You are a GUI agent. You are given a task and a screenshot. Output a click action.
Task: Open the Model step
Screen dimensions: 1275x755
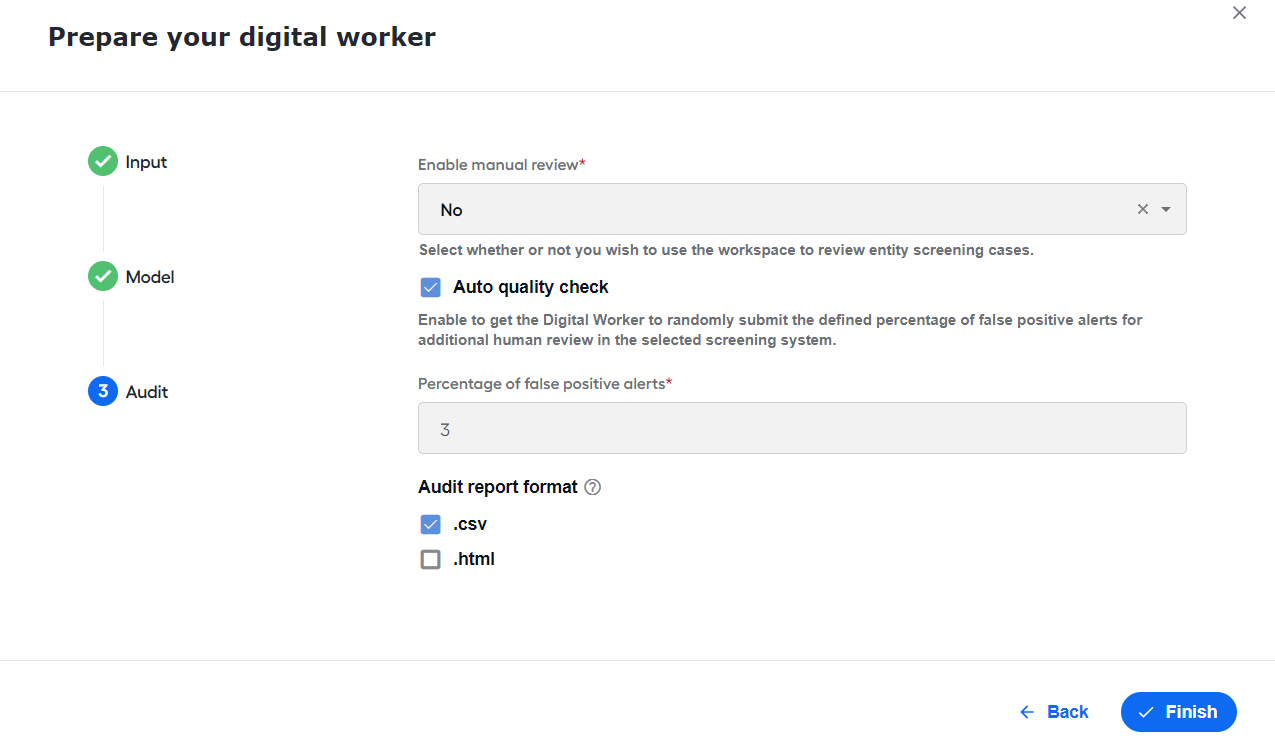(x=150, y=277)
